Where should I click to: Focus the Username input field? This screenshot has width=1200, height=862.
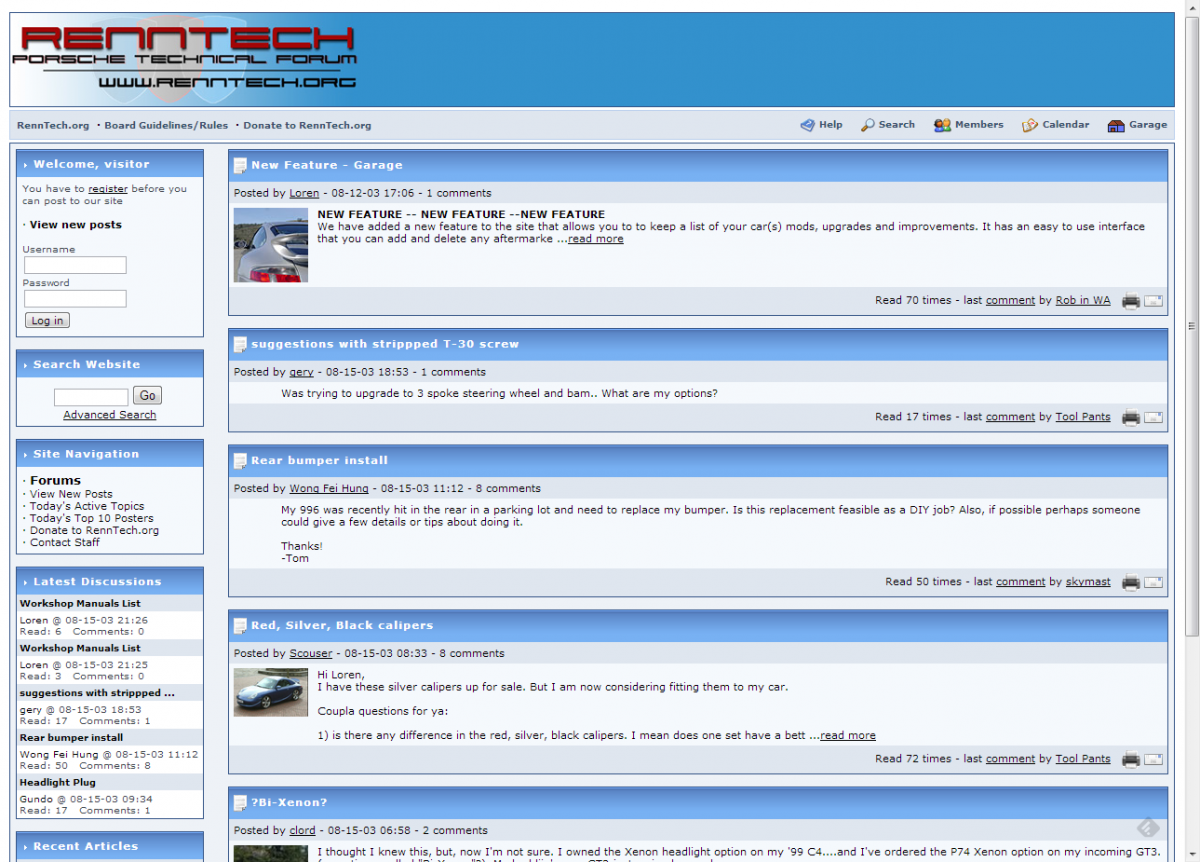[75, 265]
